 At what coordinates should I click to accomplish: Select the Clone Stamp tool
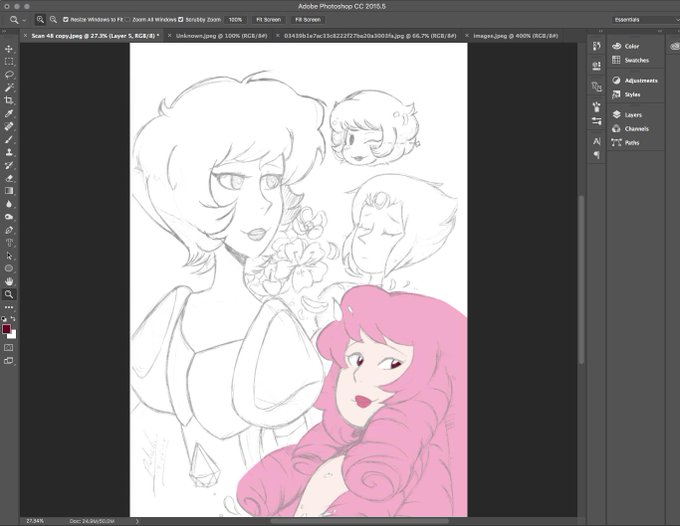[9, 152]
